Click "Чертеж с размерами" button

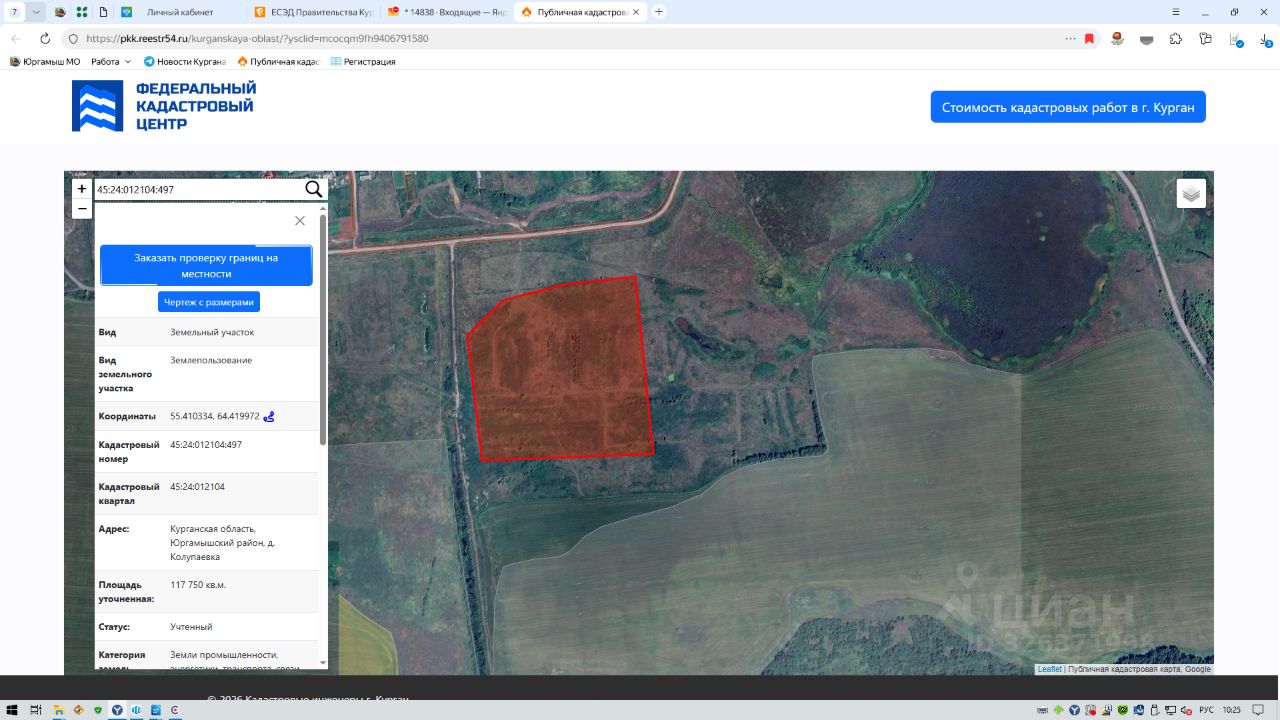pos(208,302)
